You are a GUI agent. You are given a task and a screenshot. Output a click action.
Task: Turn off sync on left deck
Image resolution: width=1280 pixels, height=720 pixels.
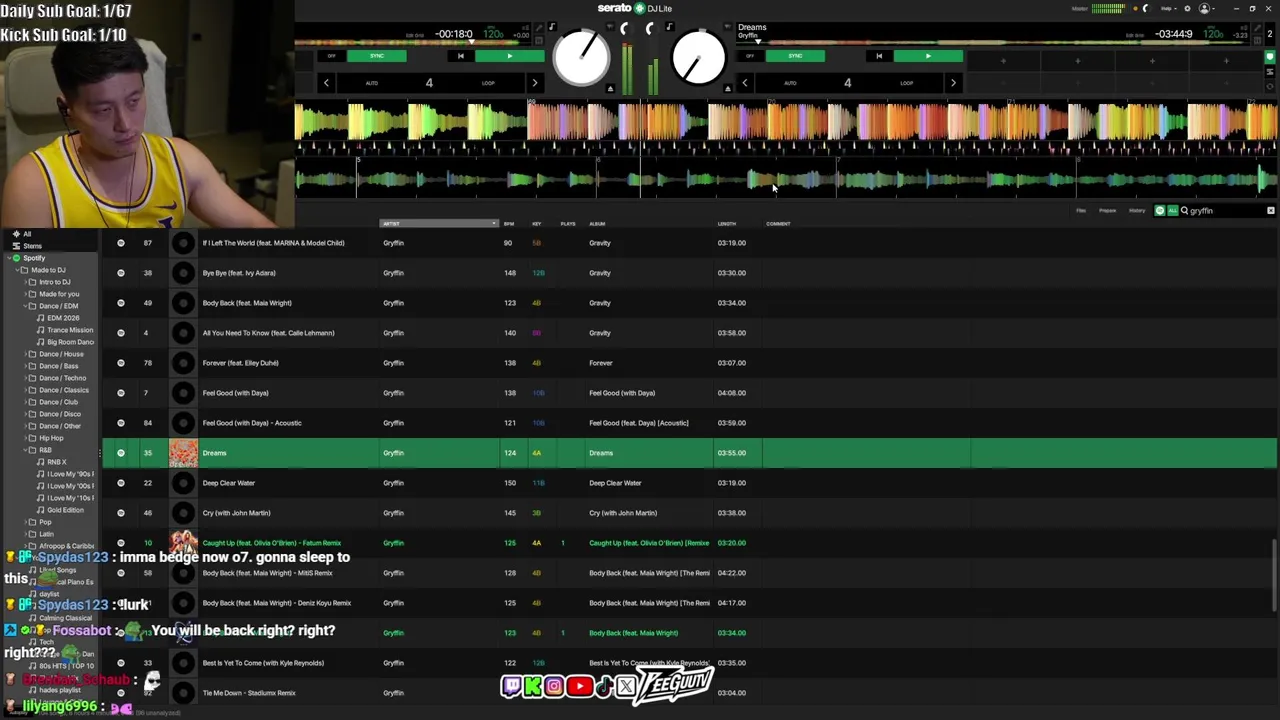(x=332, y=56)
